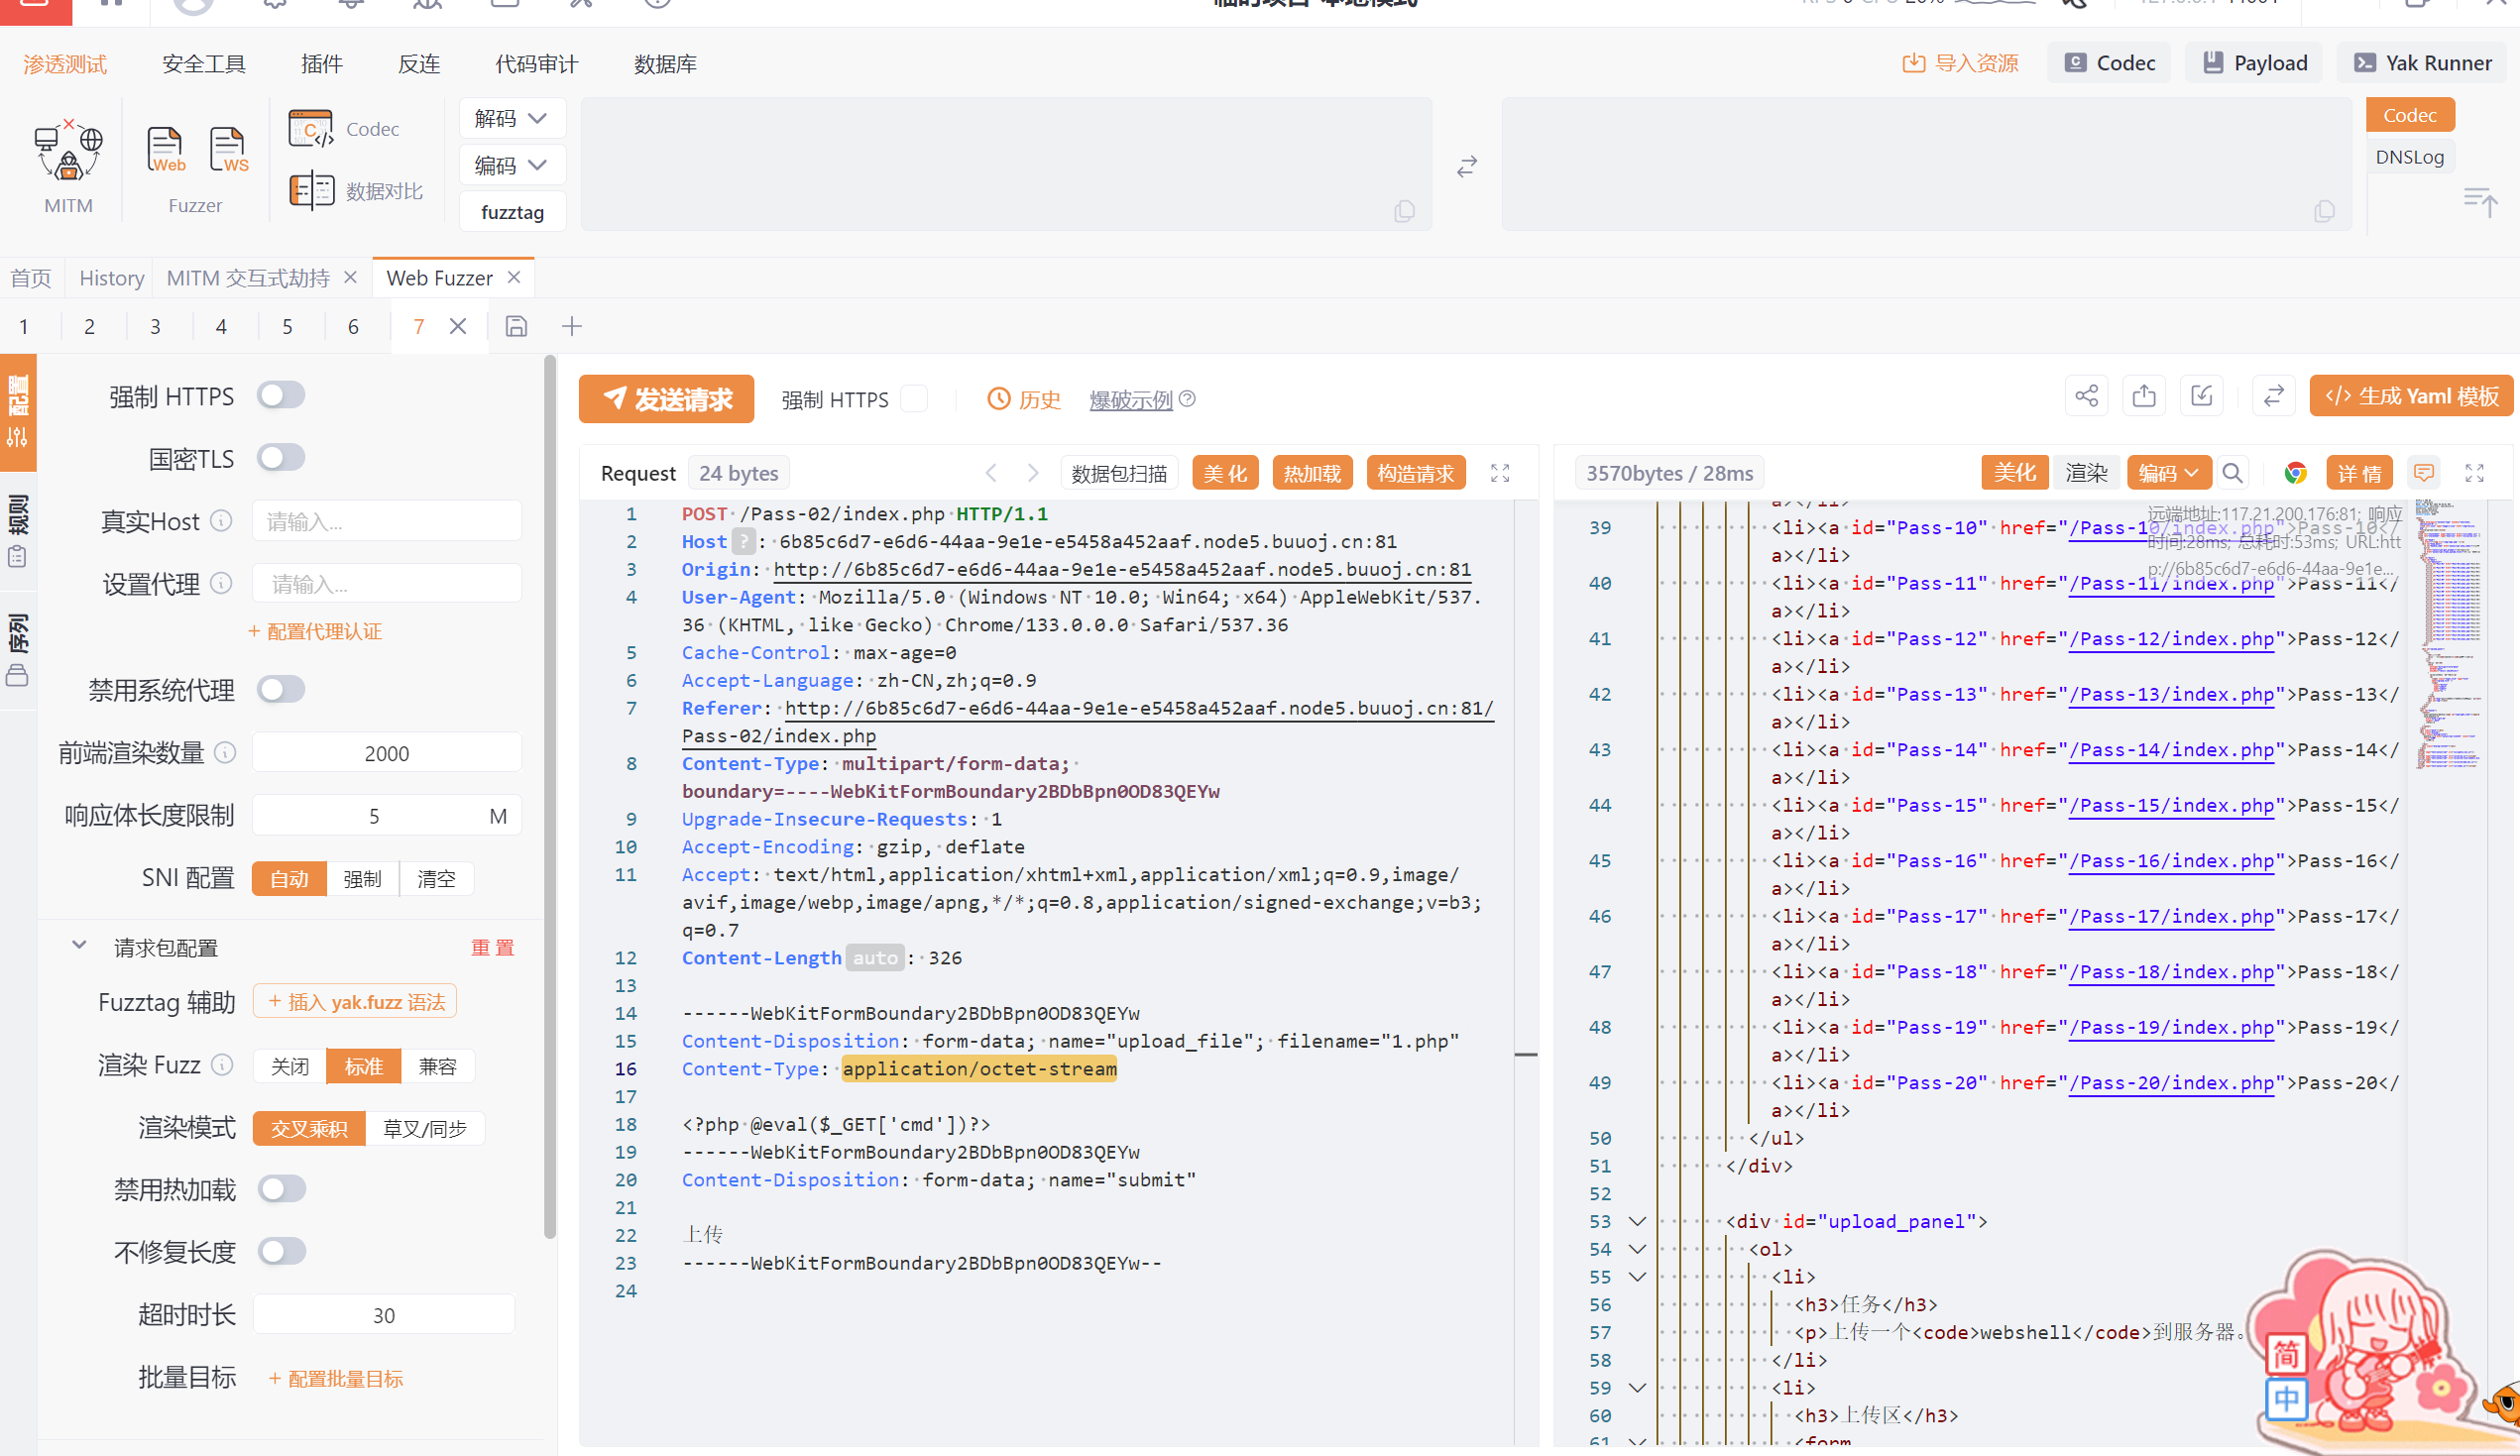Click the save fuzzer tab icon
This screenshot has height=1456, width=2520.
point(516,326)
